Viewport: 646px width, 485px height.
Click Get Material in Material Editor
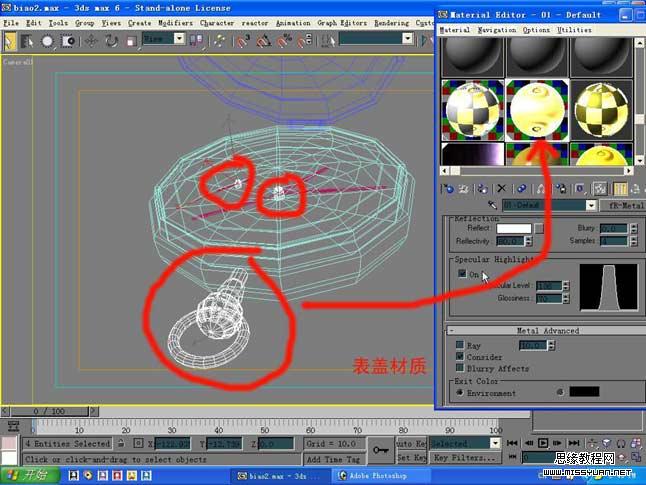coord(448,189)
